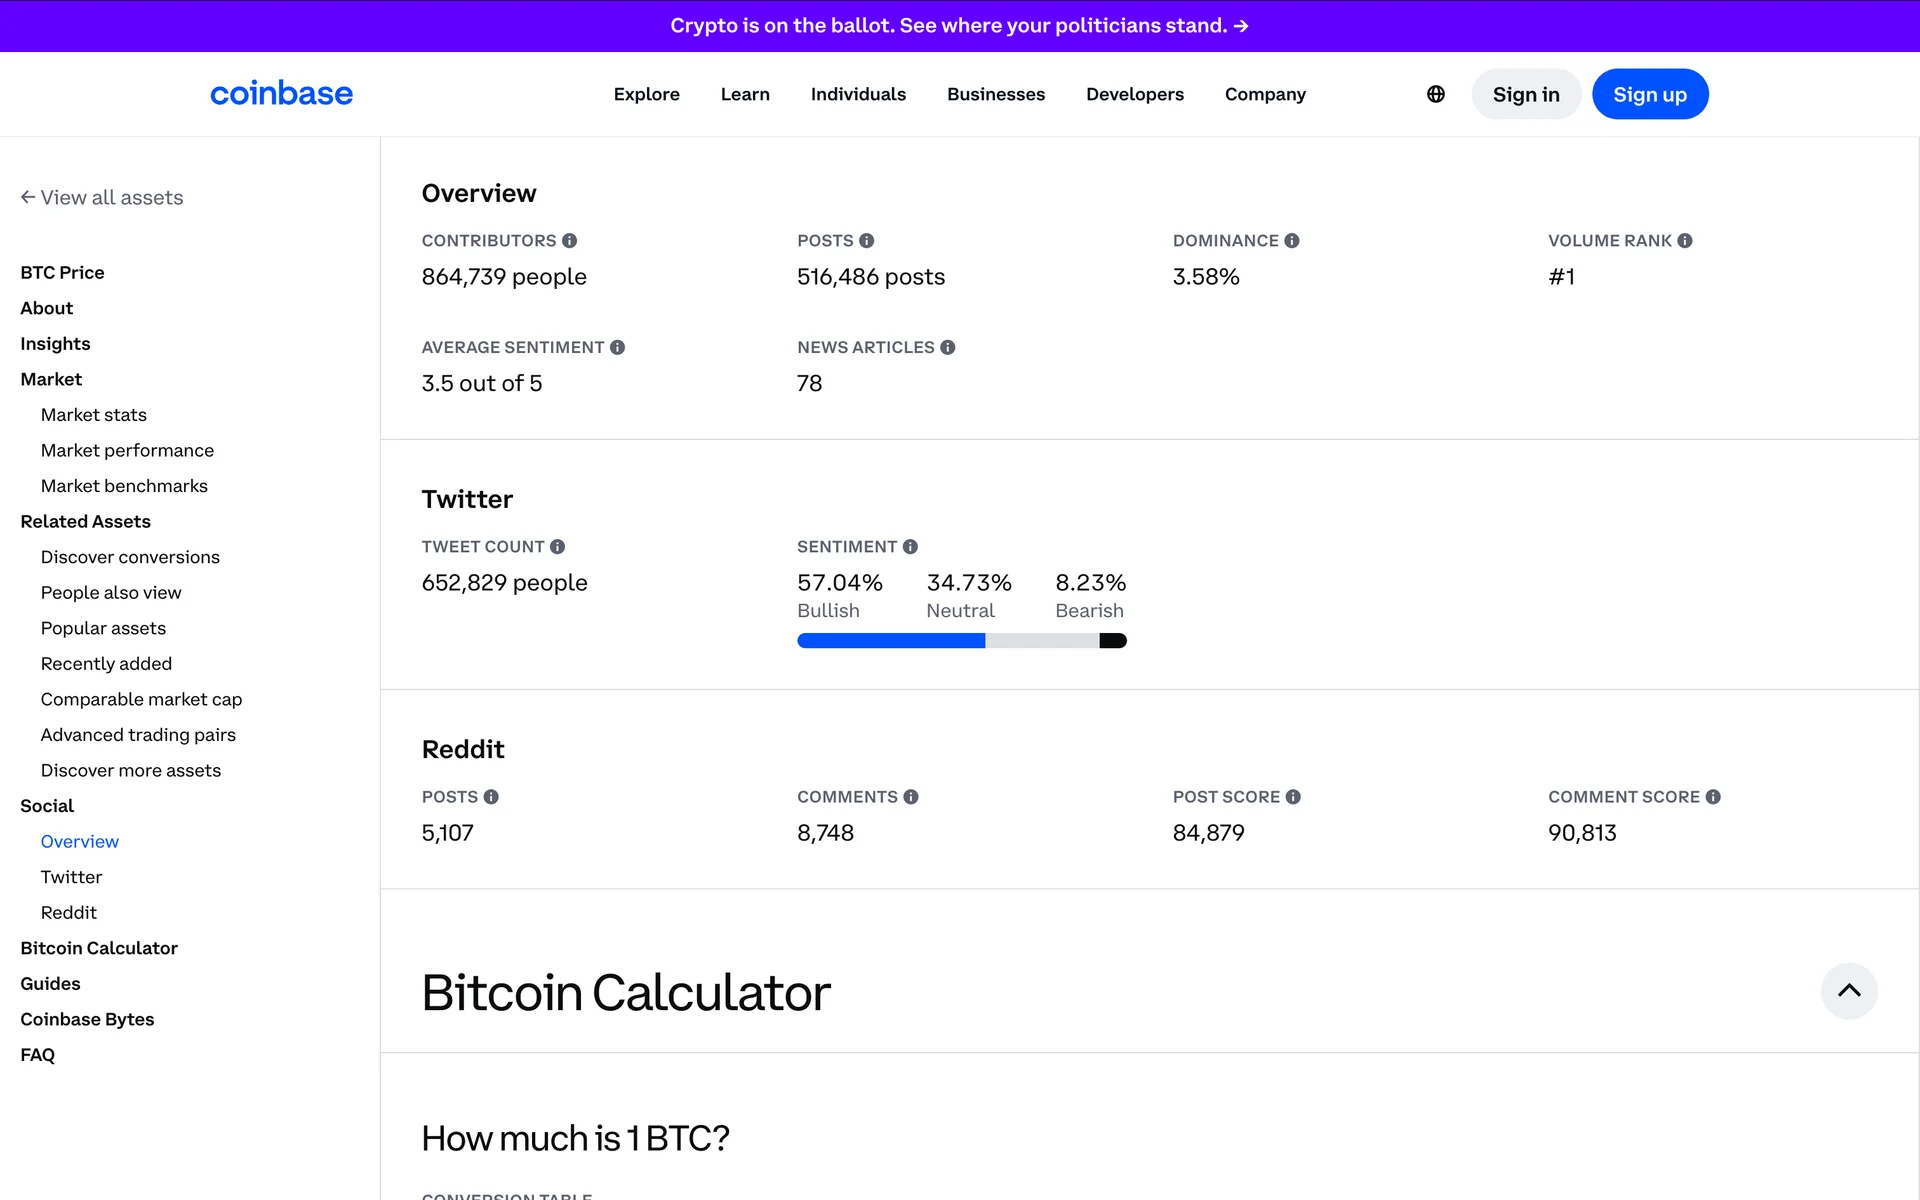
Task: Click the Volume Rank info icon
Action: point(1684,241)
